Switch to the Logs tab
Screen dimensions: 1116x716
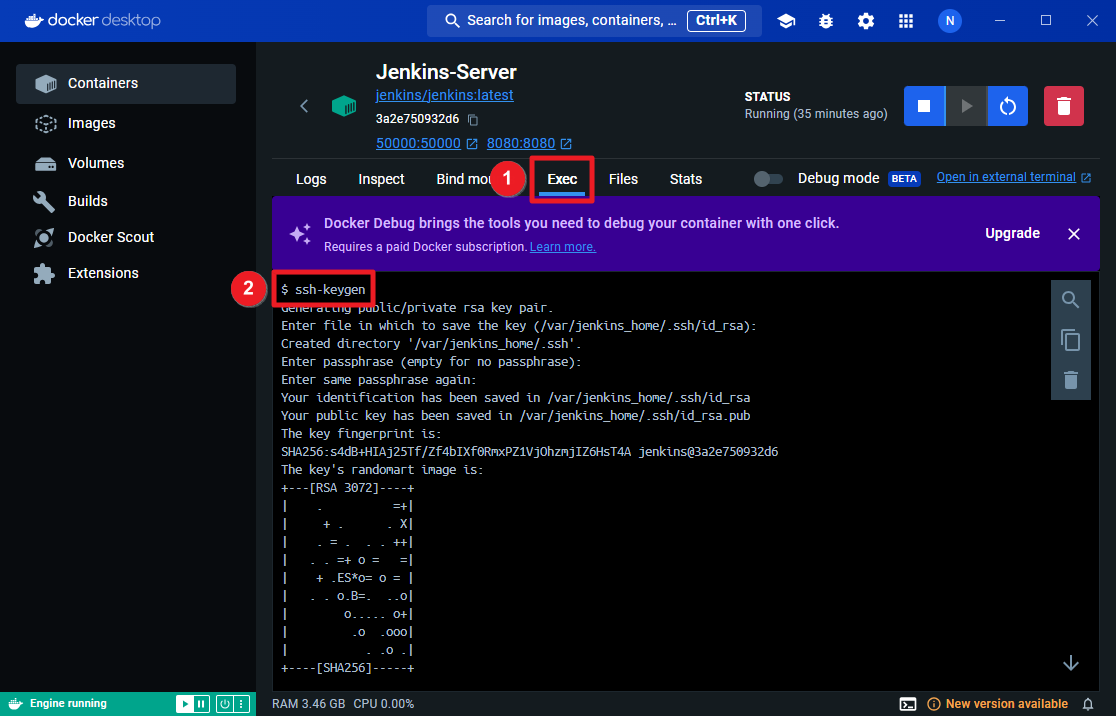coord(311,179)
